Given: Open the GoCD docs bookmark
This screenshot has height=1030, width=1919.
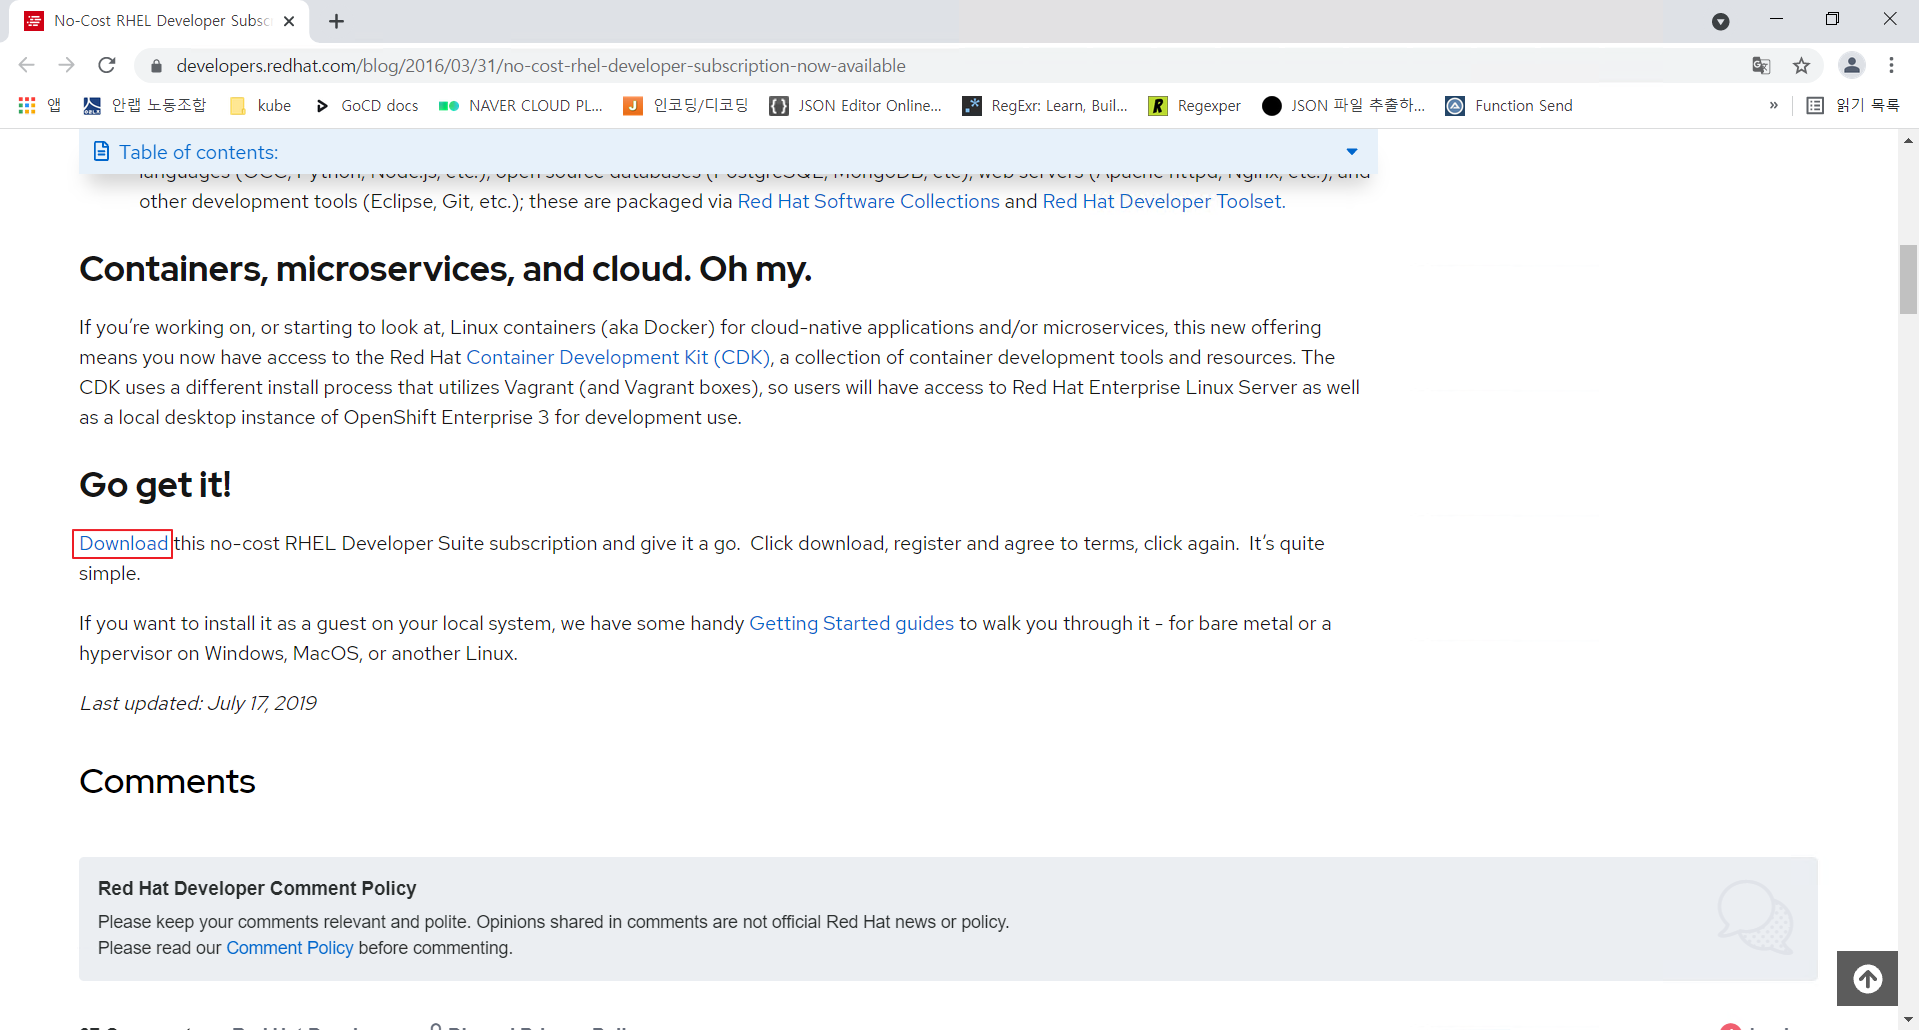Looking at the screenshot, I should pos(366,105).
